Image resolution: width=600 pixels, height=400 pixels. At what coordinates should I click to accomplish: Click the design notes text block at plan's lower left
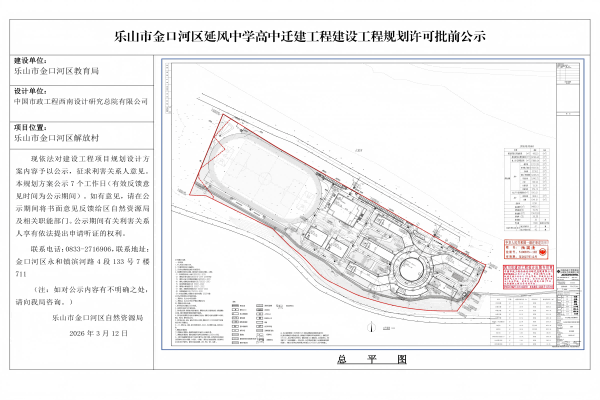click(199, 299)
